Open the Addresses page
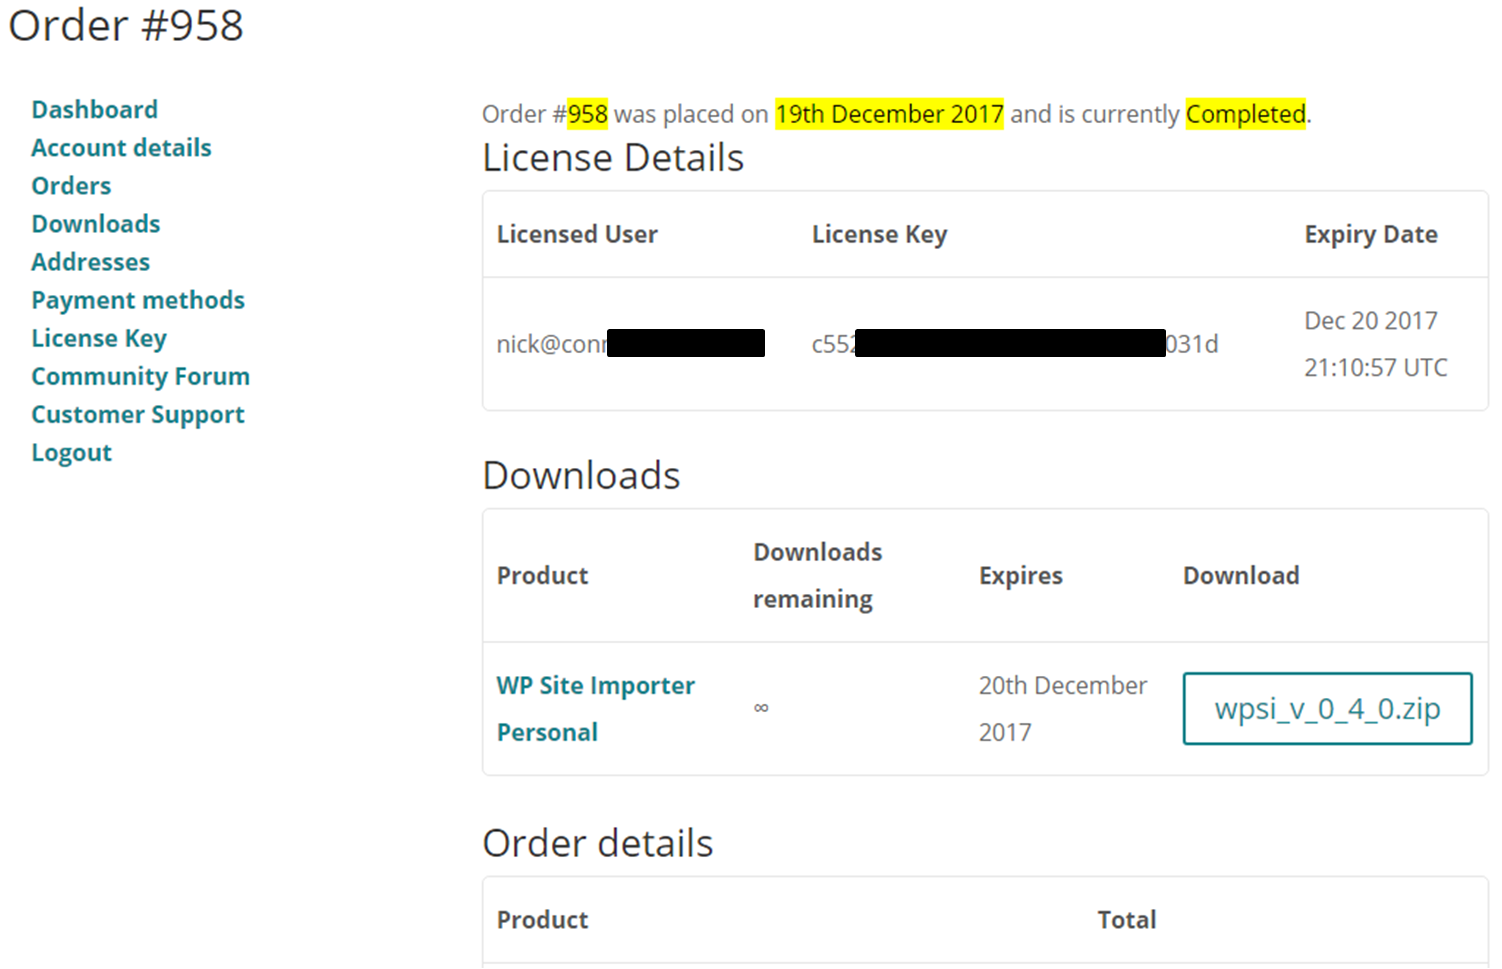This screenshot has height=969, width=1502. point(90,262)
